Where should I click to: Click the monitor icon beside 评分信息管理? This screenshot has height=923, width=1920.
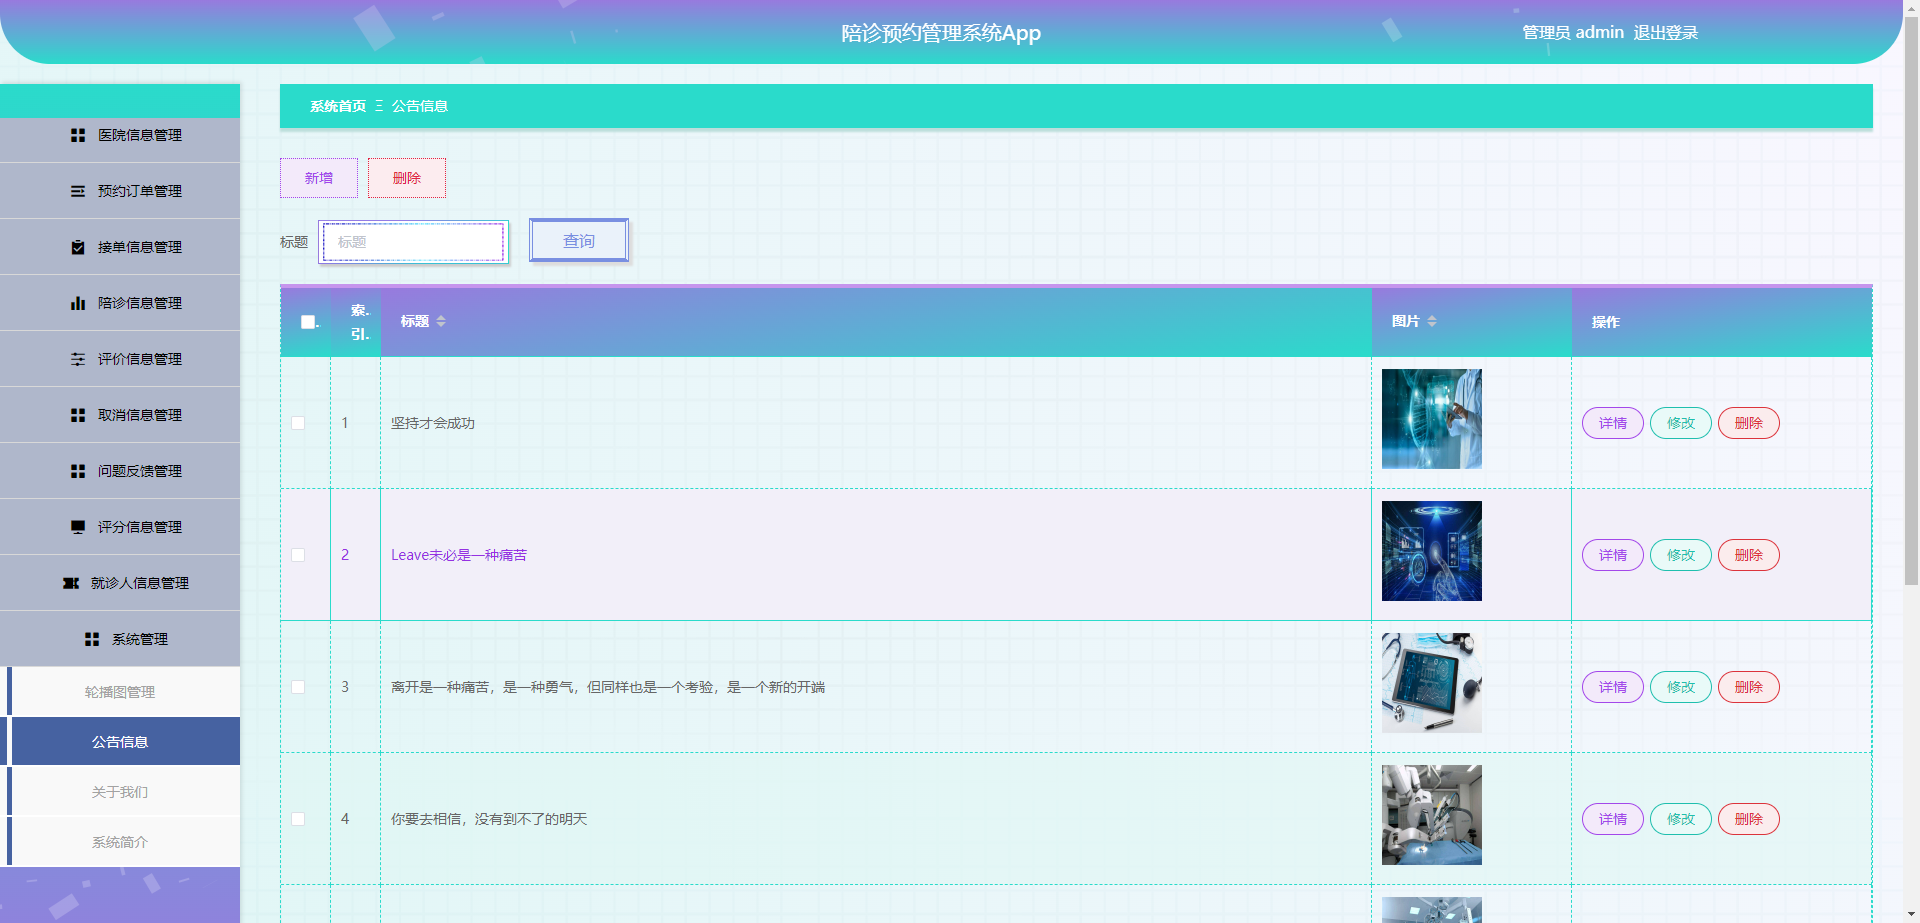pyautogui.click(x=78, y=527)
